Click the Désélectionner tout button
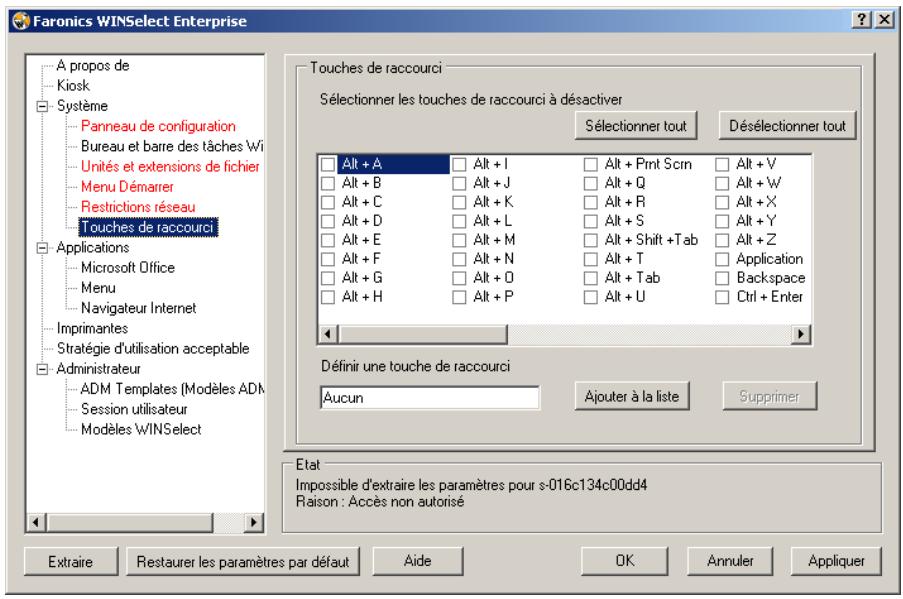Image resolution: width=903 pixels, height=599 pixels. [787, 126]
